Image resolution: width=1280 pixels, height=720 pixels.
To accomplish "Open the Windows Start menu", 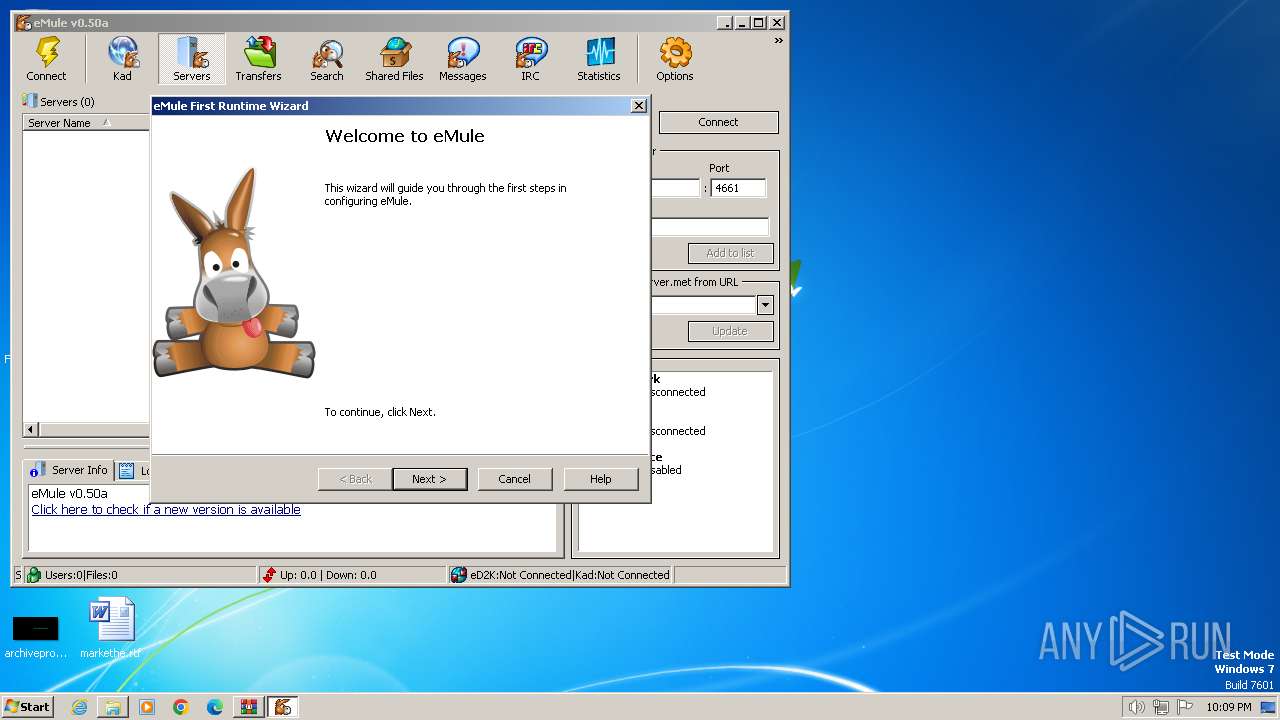I will tap(27, 706).
